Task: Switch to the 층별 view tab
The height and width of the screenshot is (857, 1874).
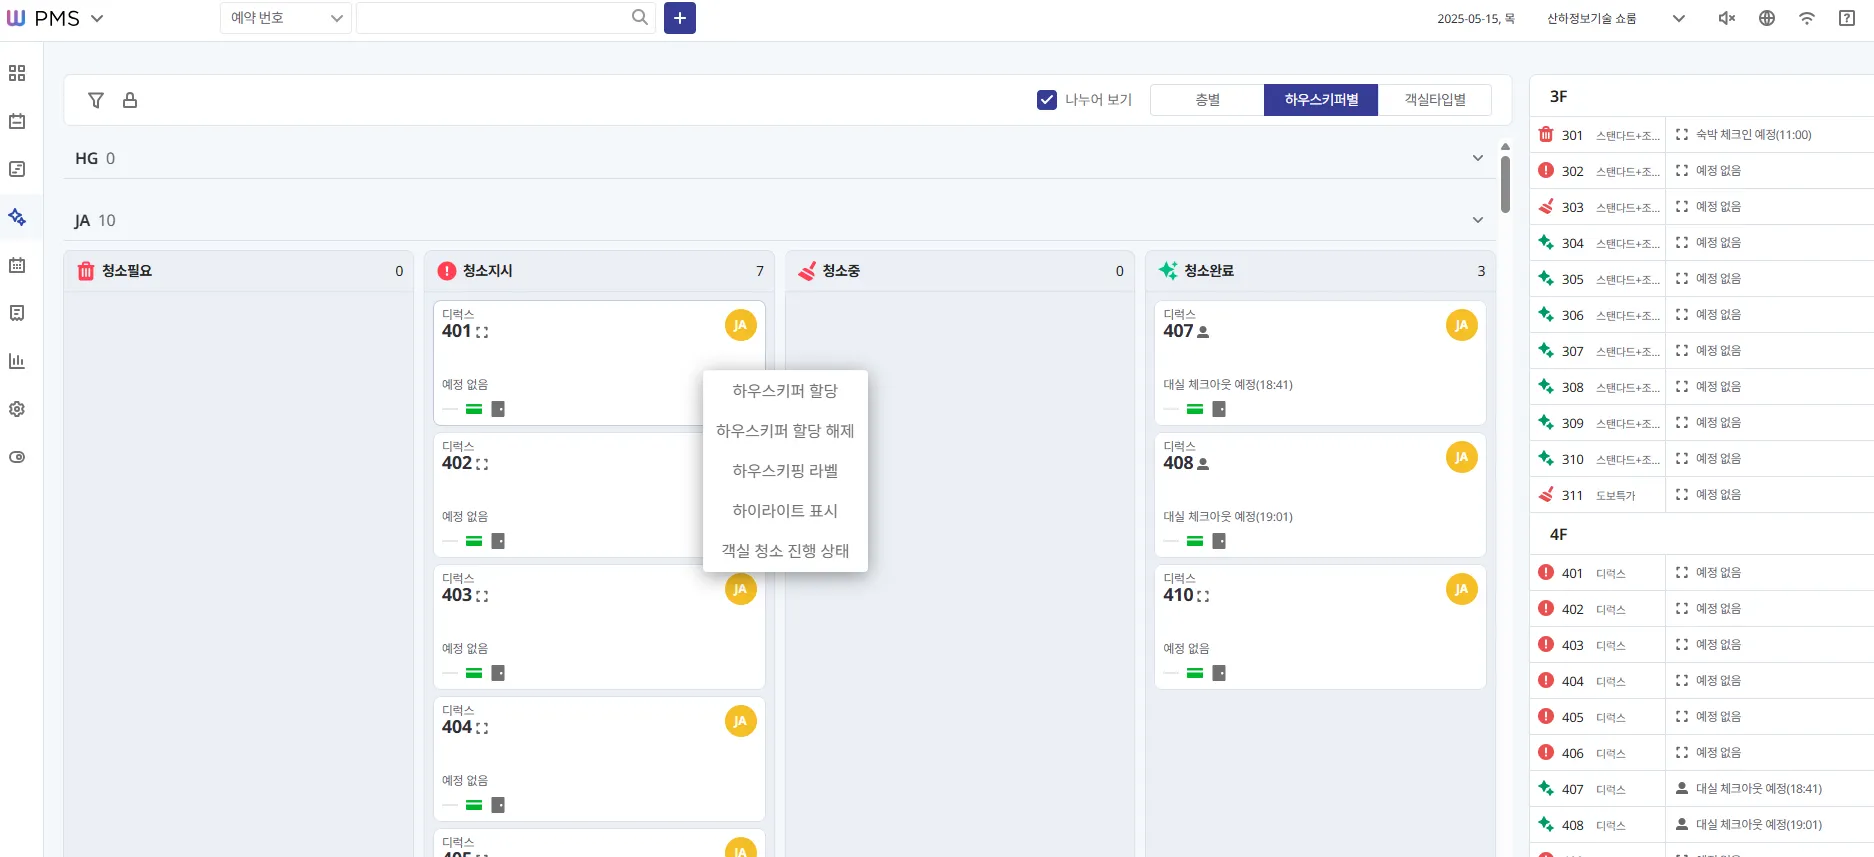Action: 1207,100
